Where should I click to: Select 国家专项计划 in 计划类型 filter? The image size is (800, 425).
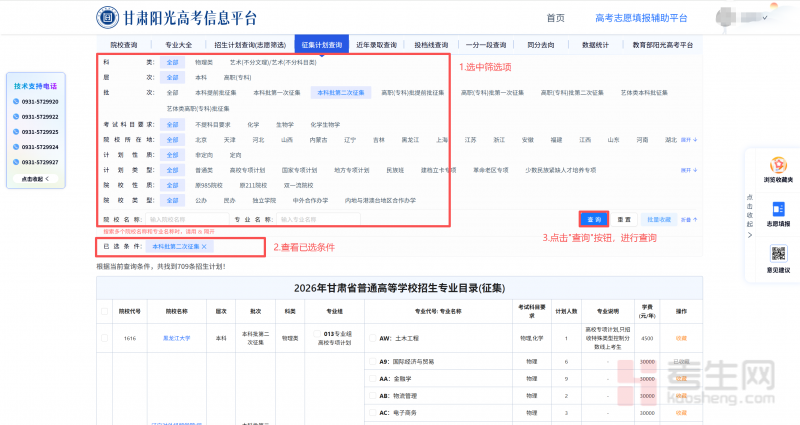point(299,170)
